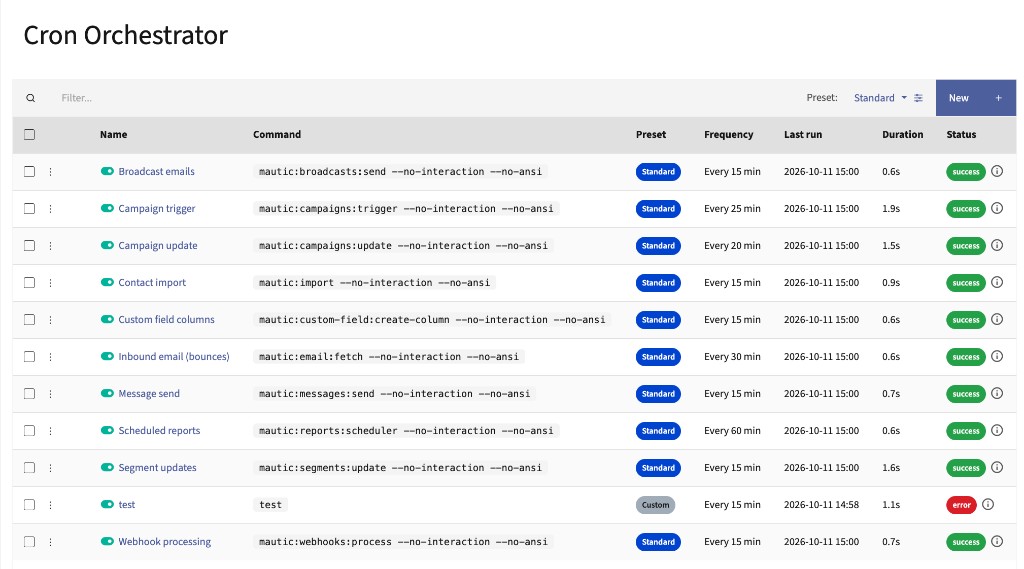Image resolution: width=1024 pixels, height=569 pixels.
Task: Open info icon for Custom field columns
Action: coord(997,319)
